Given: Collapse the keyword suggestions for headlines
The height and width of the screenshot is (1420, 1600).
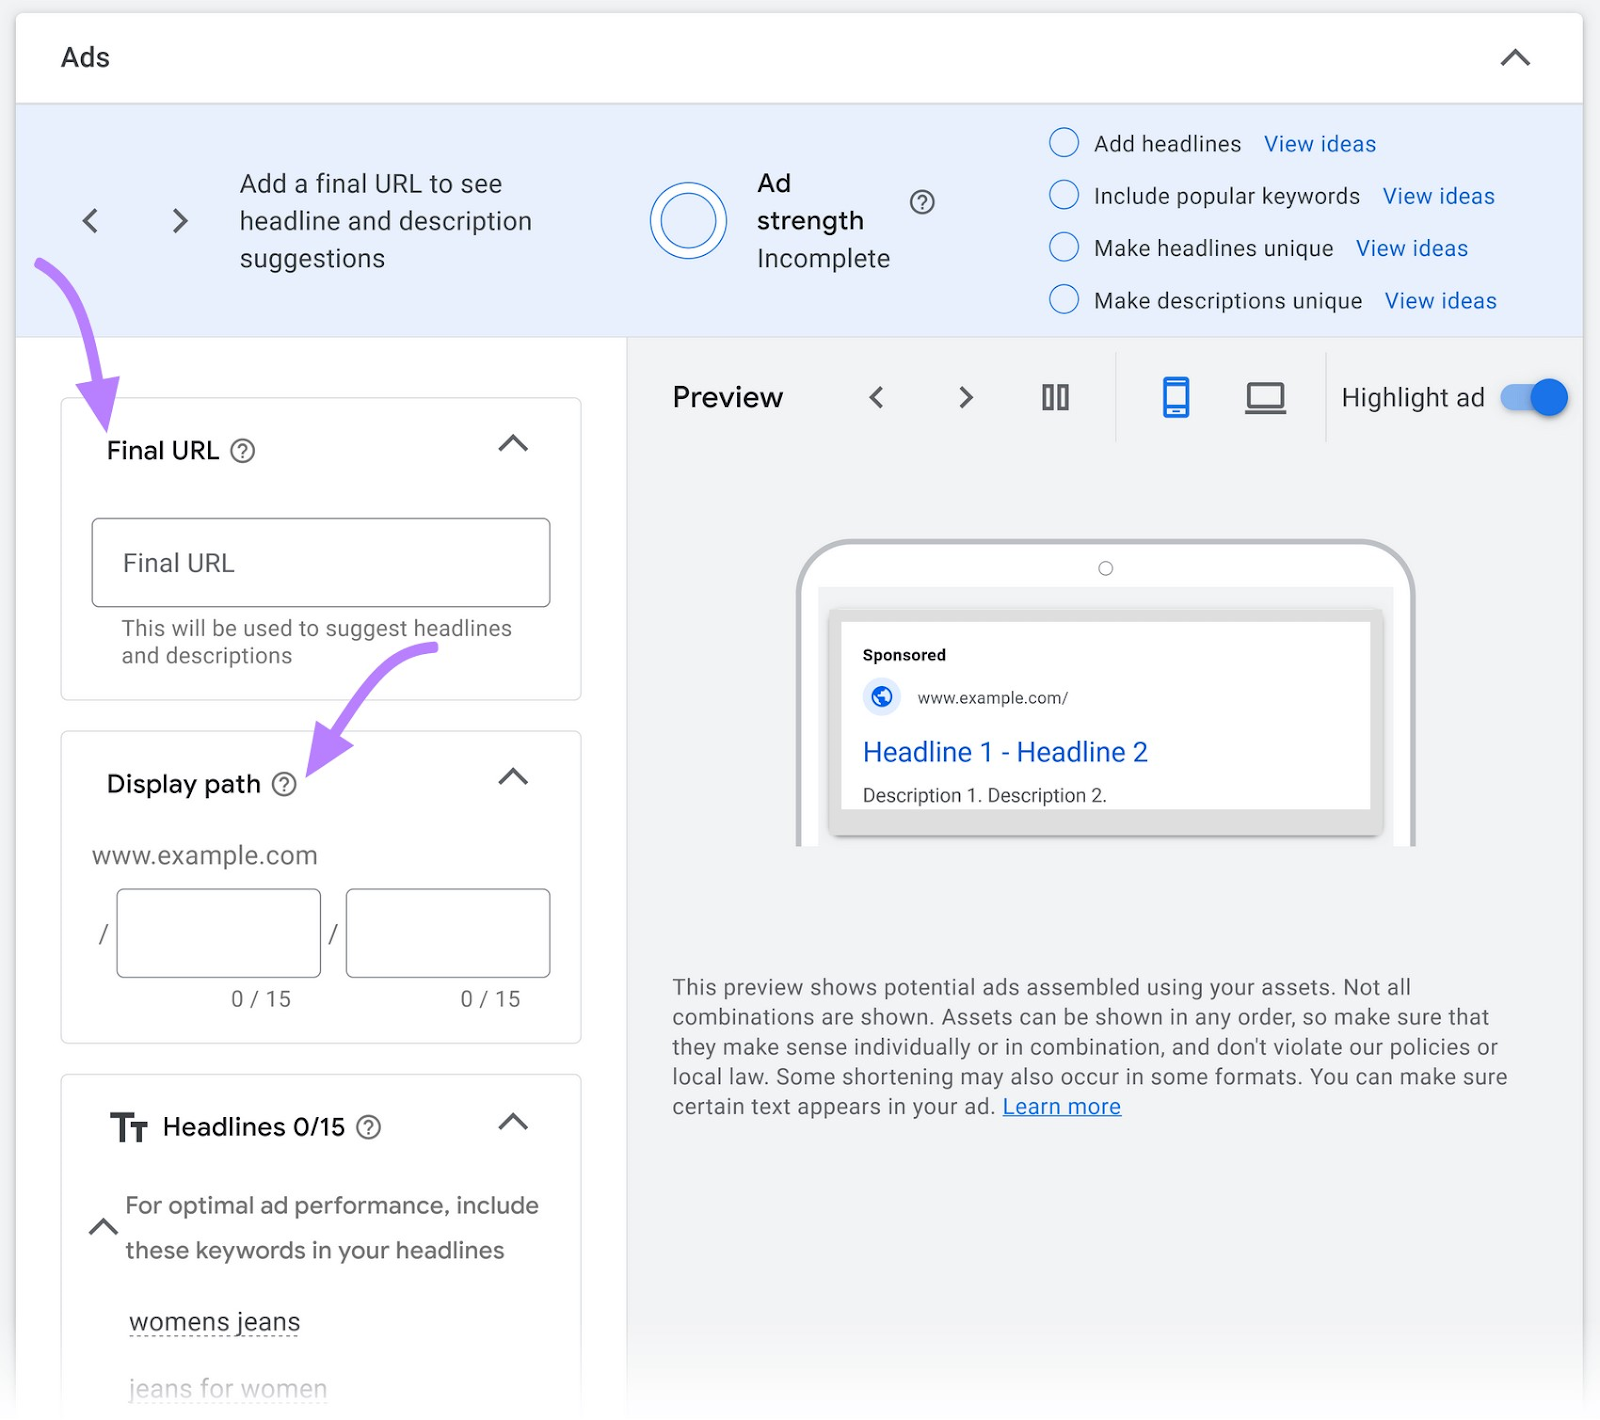Looking at the screenshot, I should 103,1227.
